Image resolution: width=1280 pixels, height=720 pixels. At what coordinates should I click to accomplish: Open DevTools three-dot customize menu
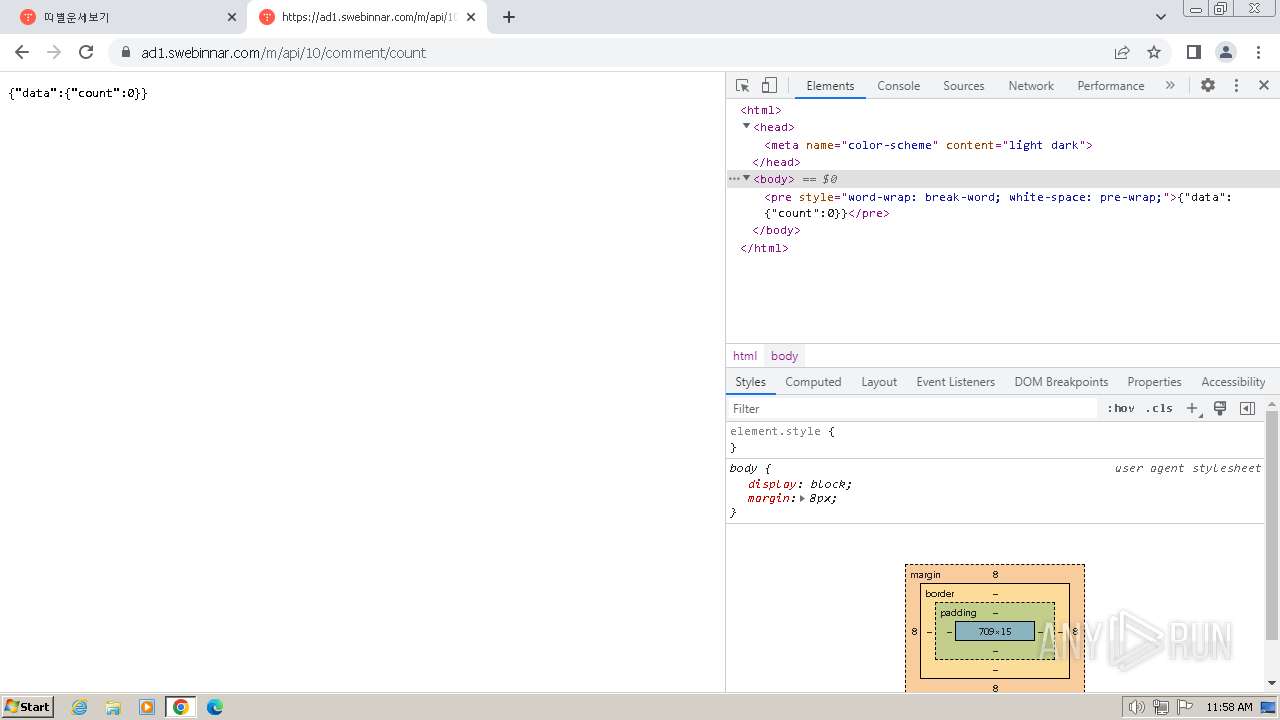(1236, 86)
